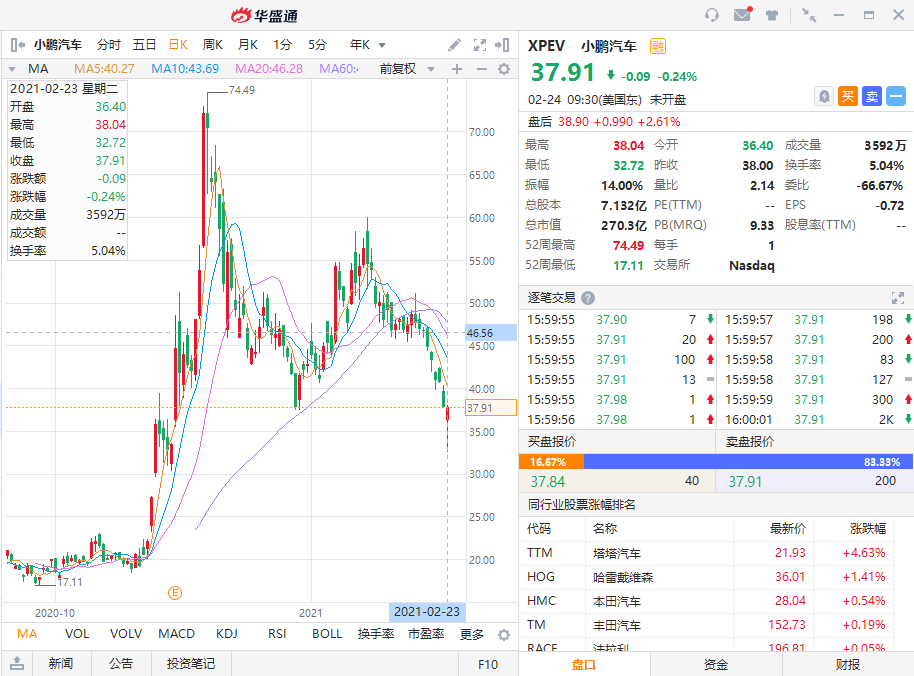Click bid price 37.84 quote
914x676 pixels.
tap(547, 482)
